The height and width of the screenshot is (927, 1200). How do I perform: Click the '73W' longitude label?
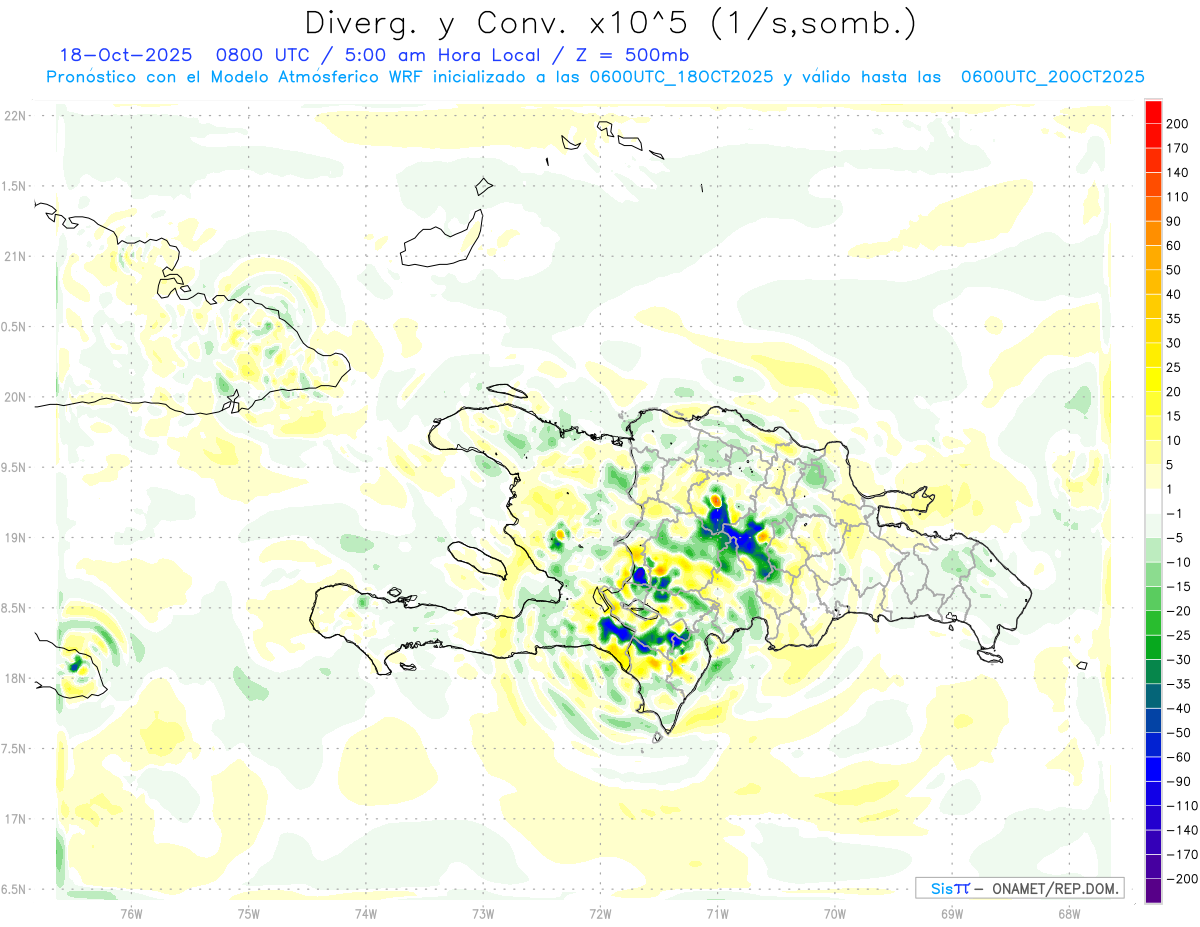[x=483, y=913]
